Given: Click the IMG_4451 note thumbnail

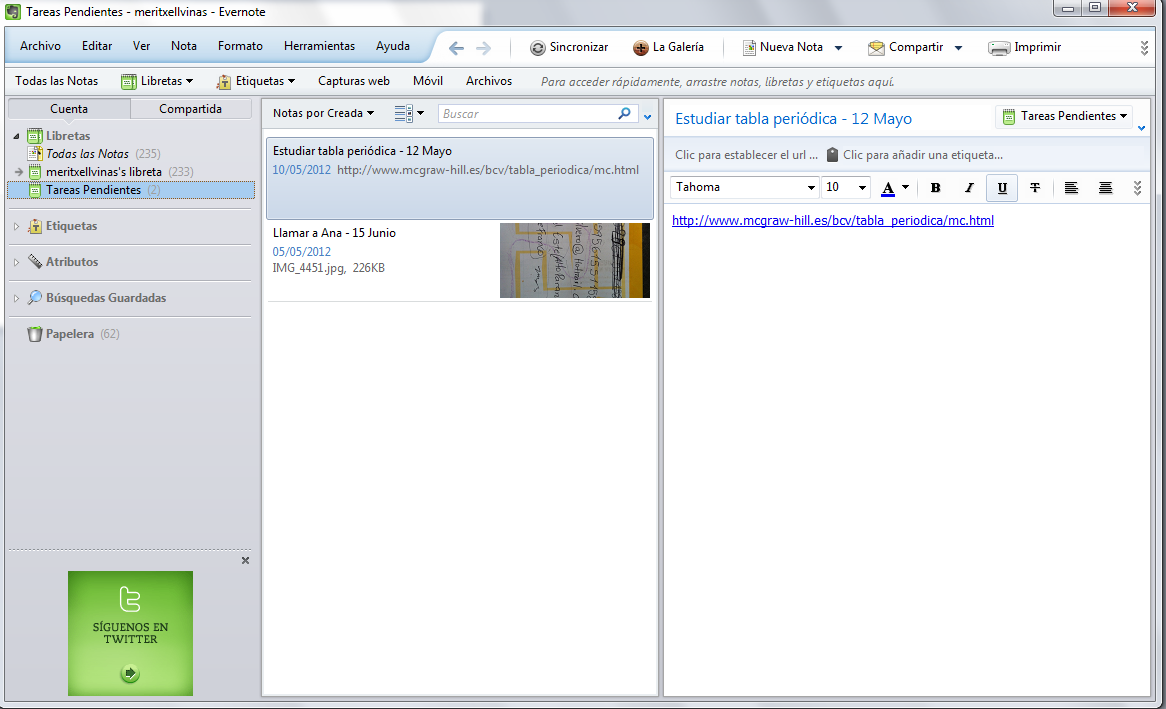Looking at the screenshot, I should click(575, 260).
